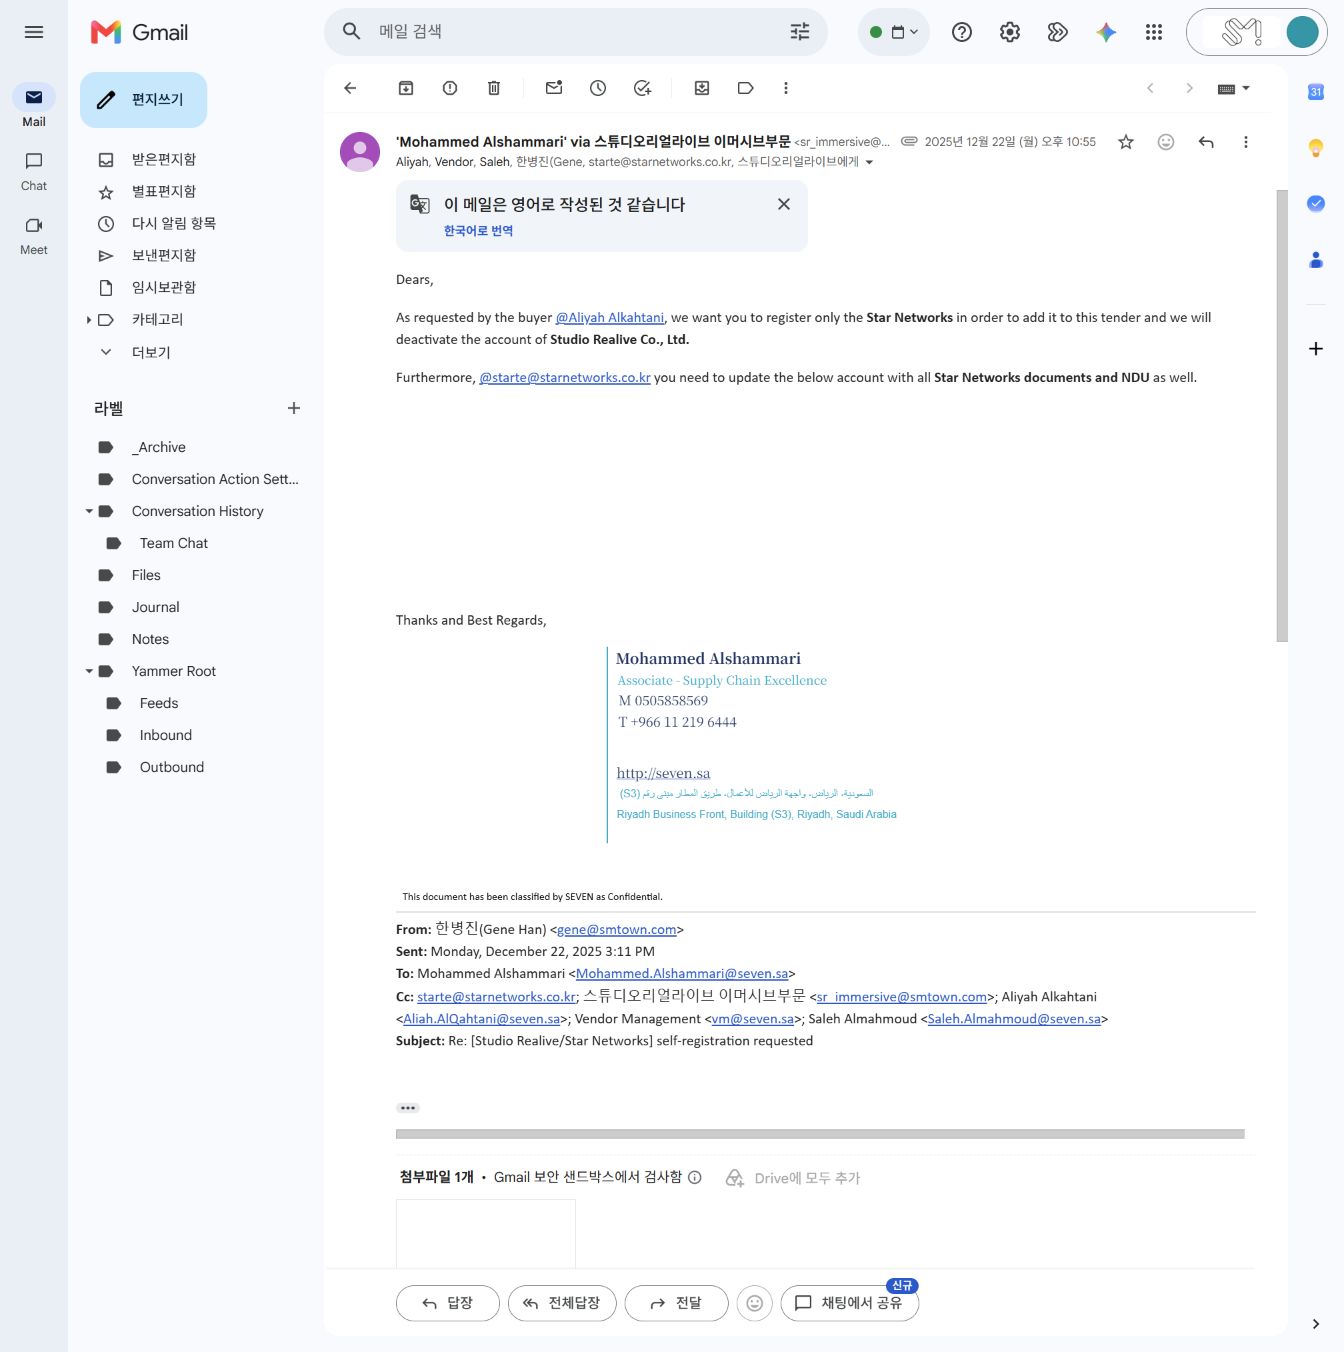Reply using the arrow in the message header

(x=1206, y=142)
